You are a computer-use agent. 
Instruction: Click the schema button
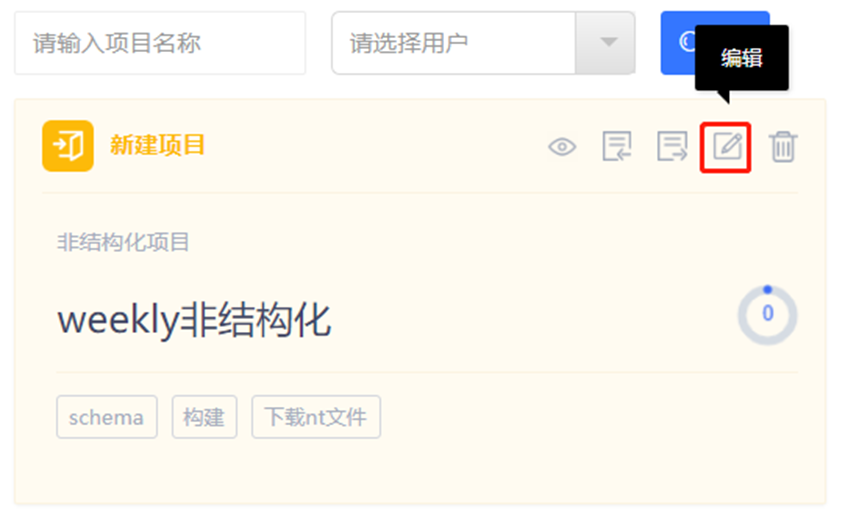pos(107,417)
